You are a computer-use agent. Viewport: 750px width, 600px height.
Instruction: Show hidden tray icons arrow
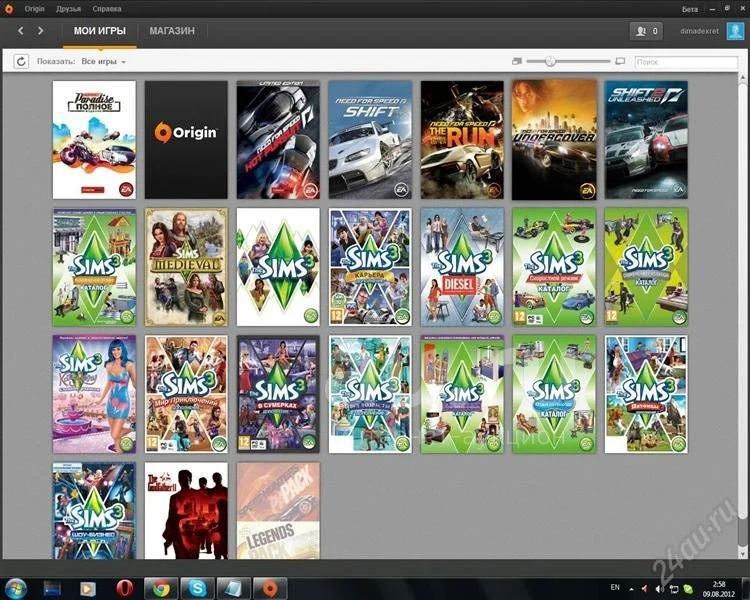pyautogui.click(x=631, y=589)
